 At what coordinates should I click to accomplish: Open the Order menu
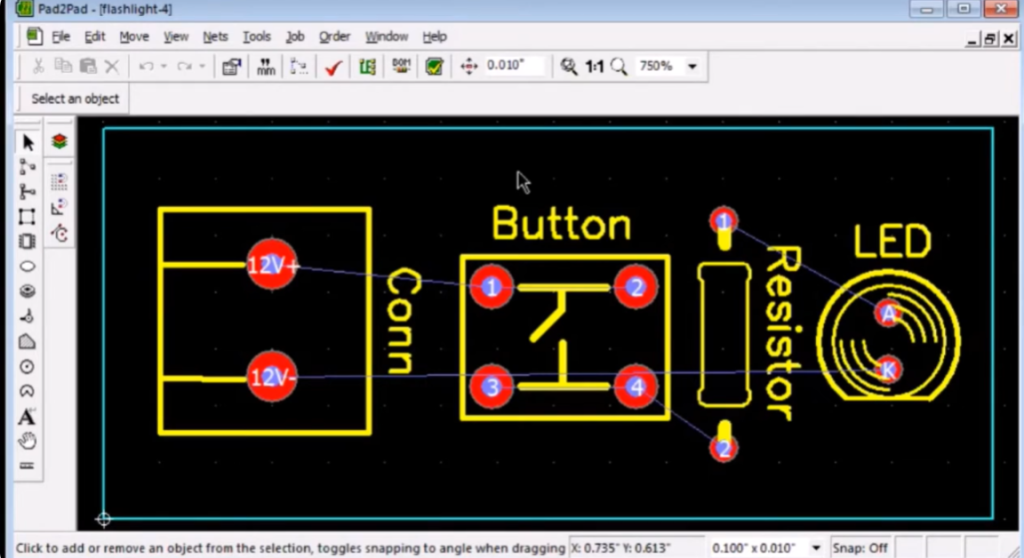click(334, 37)
